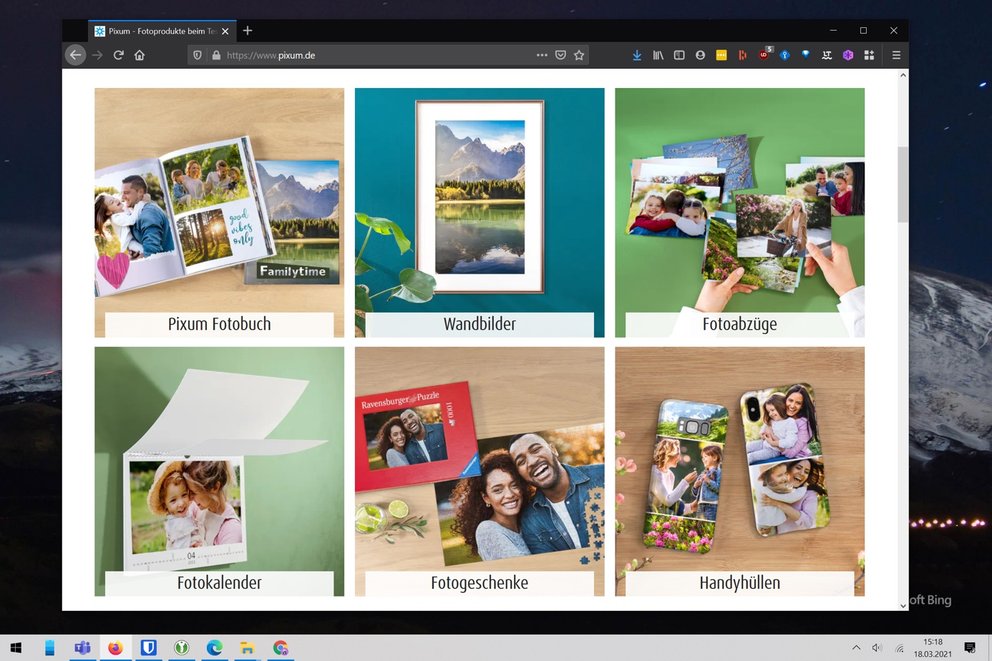This screenshot has height=661, width=992.
Task: Open the Windows Start menu
Action: click(16, 648)
